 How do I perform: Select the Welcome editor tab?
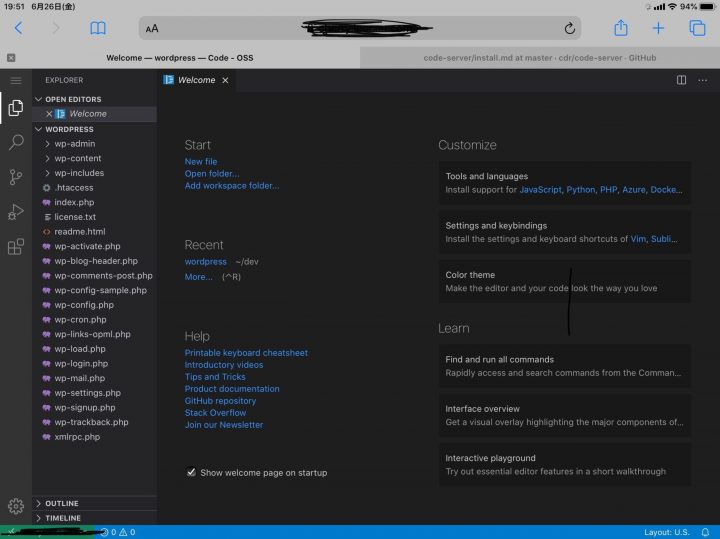coord(196,80)
